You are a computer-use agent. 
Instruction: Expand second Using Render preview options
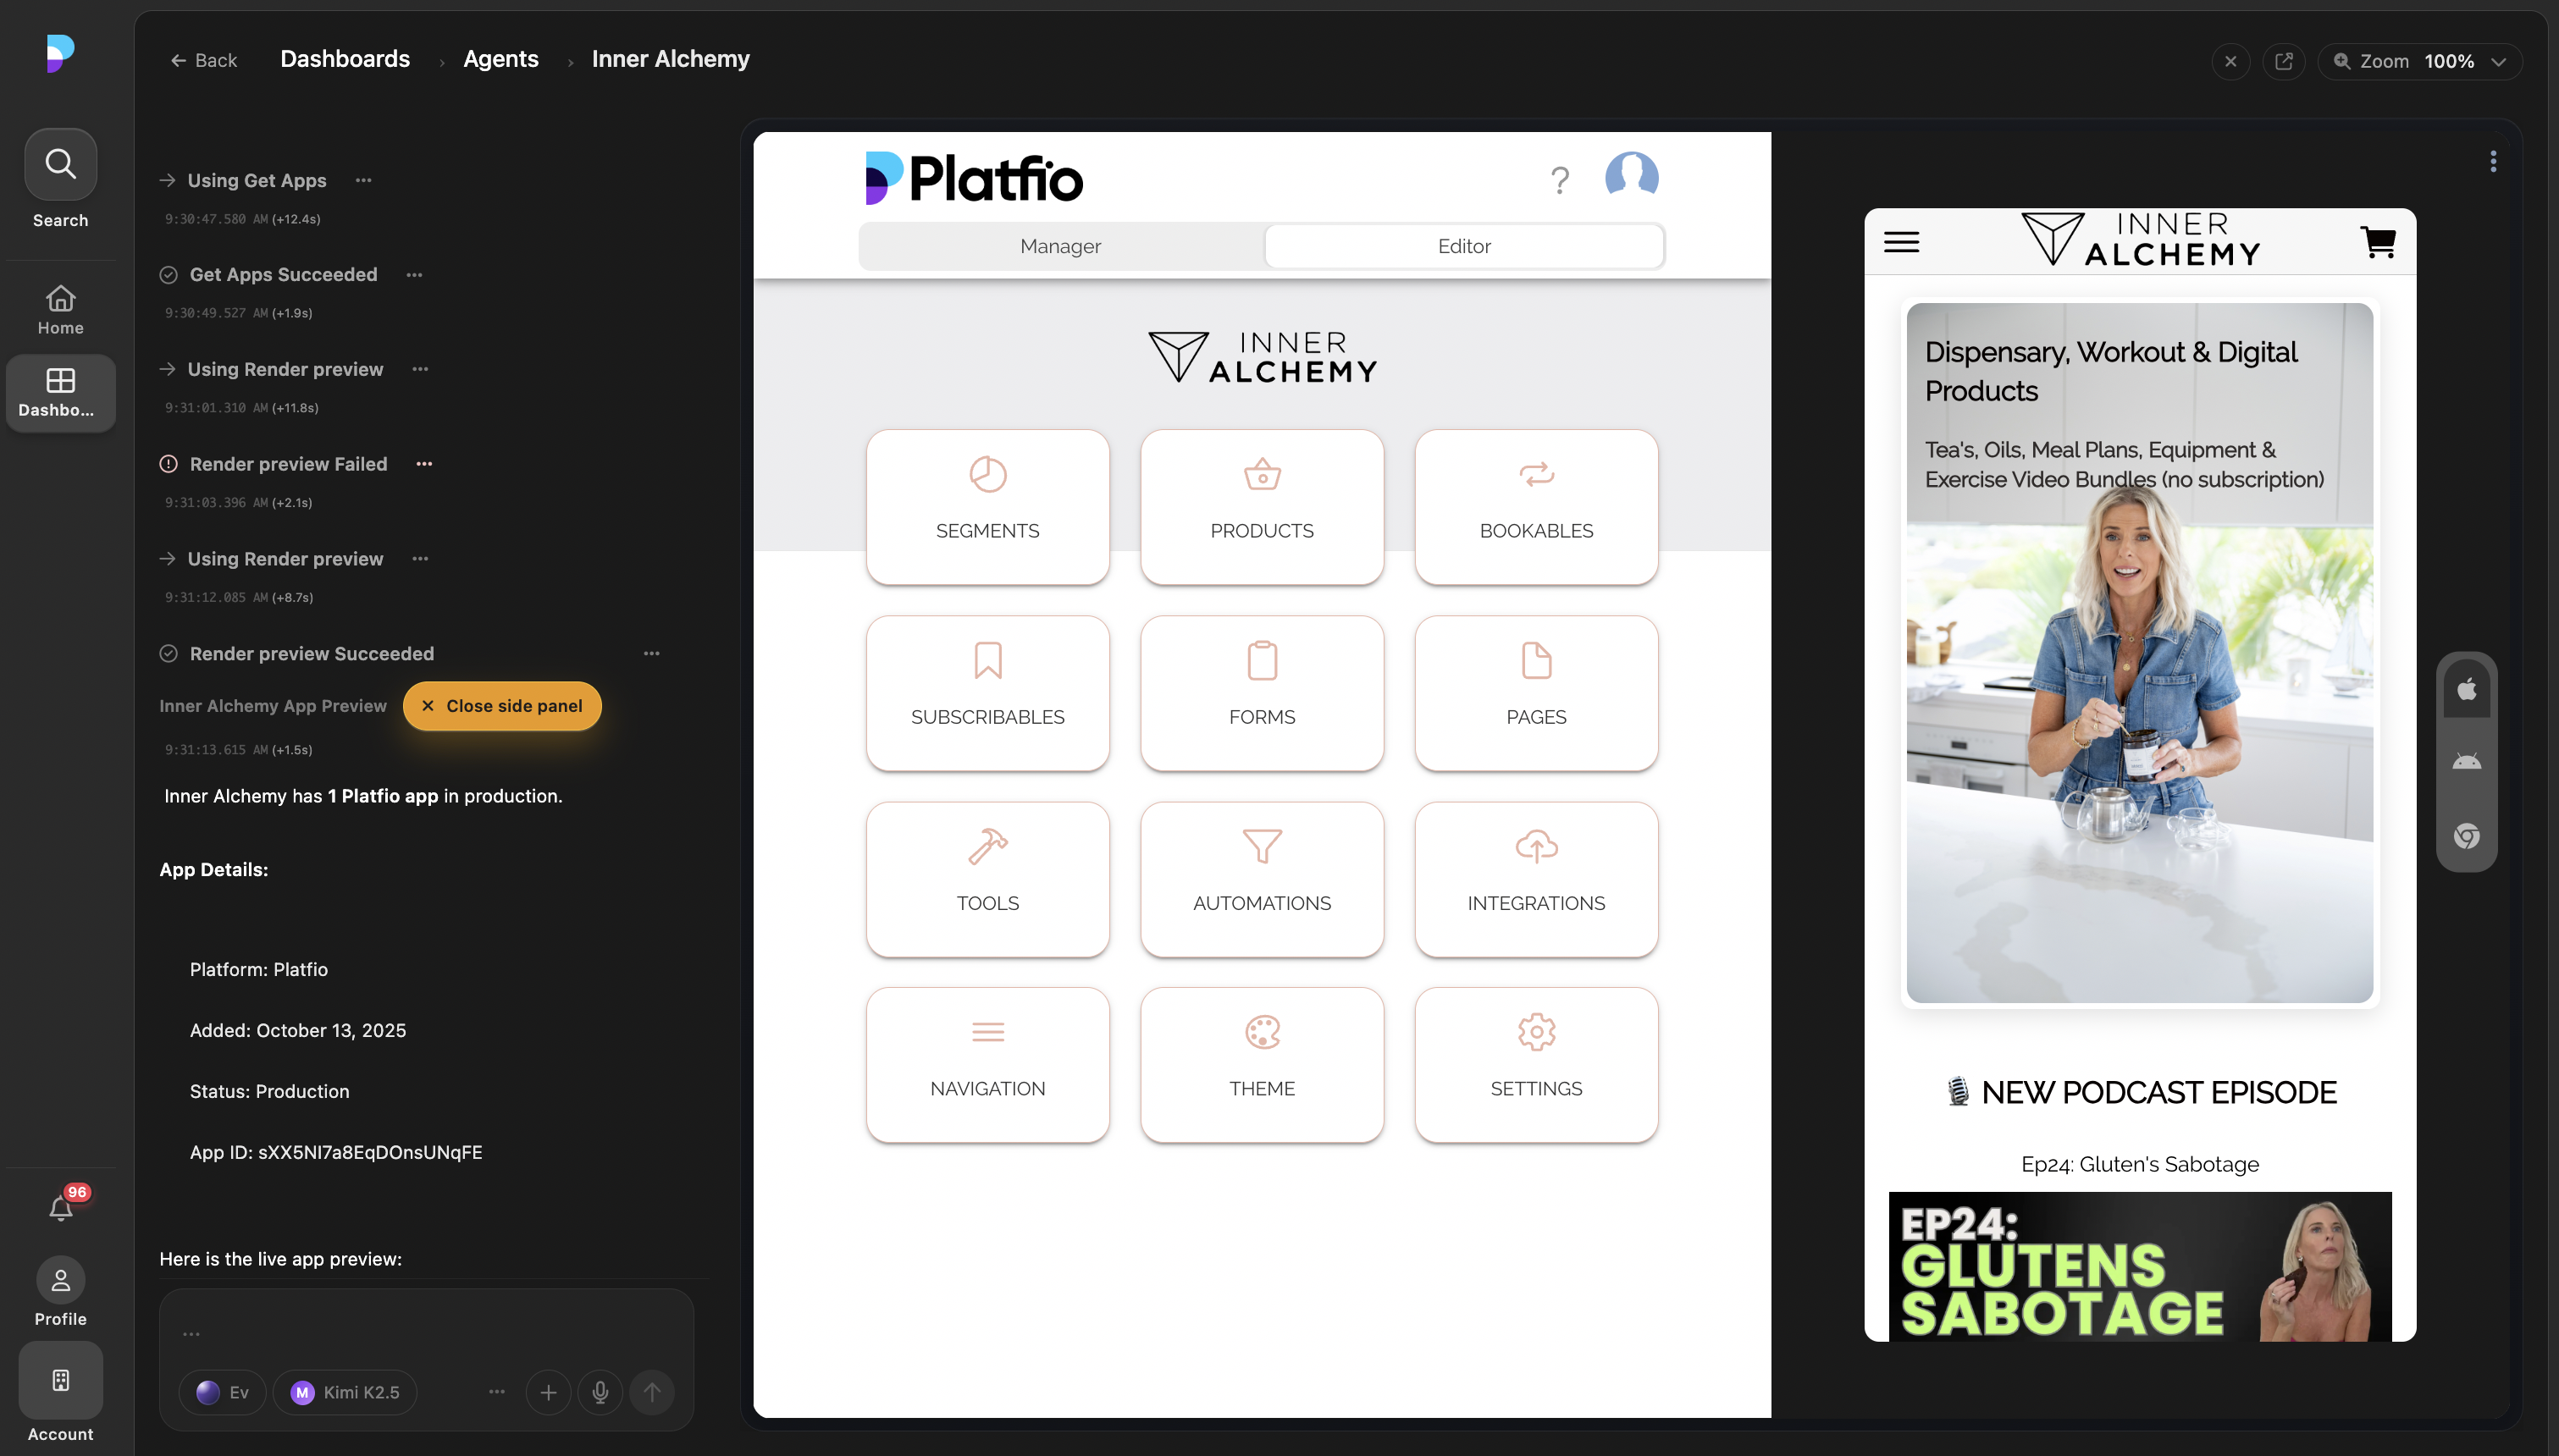click(420, 559)
